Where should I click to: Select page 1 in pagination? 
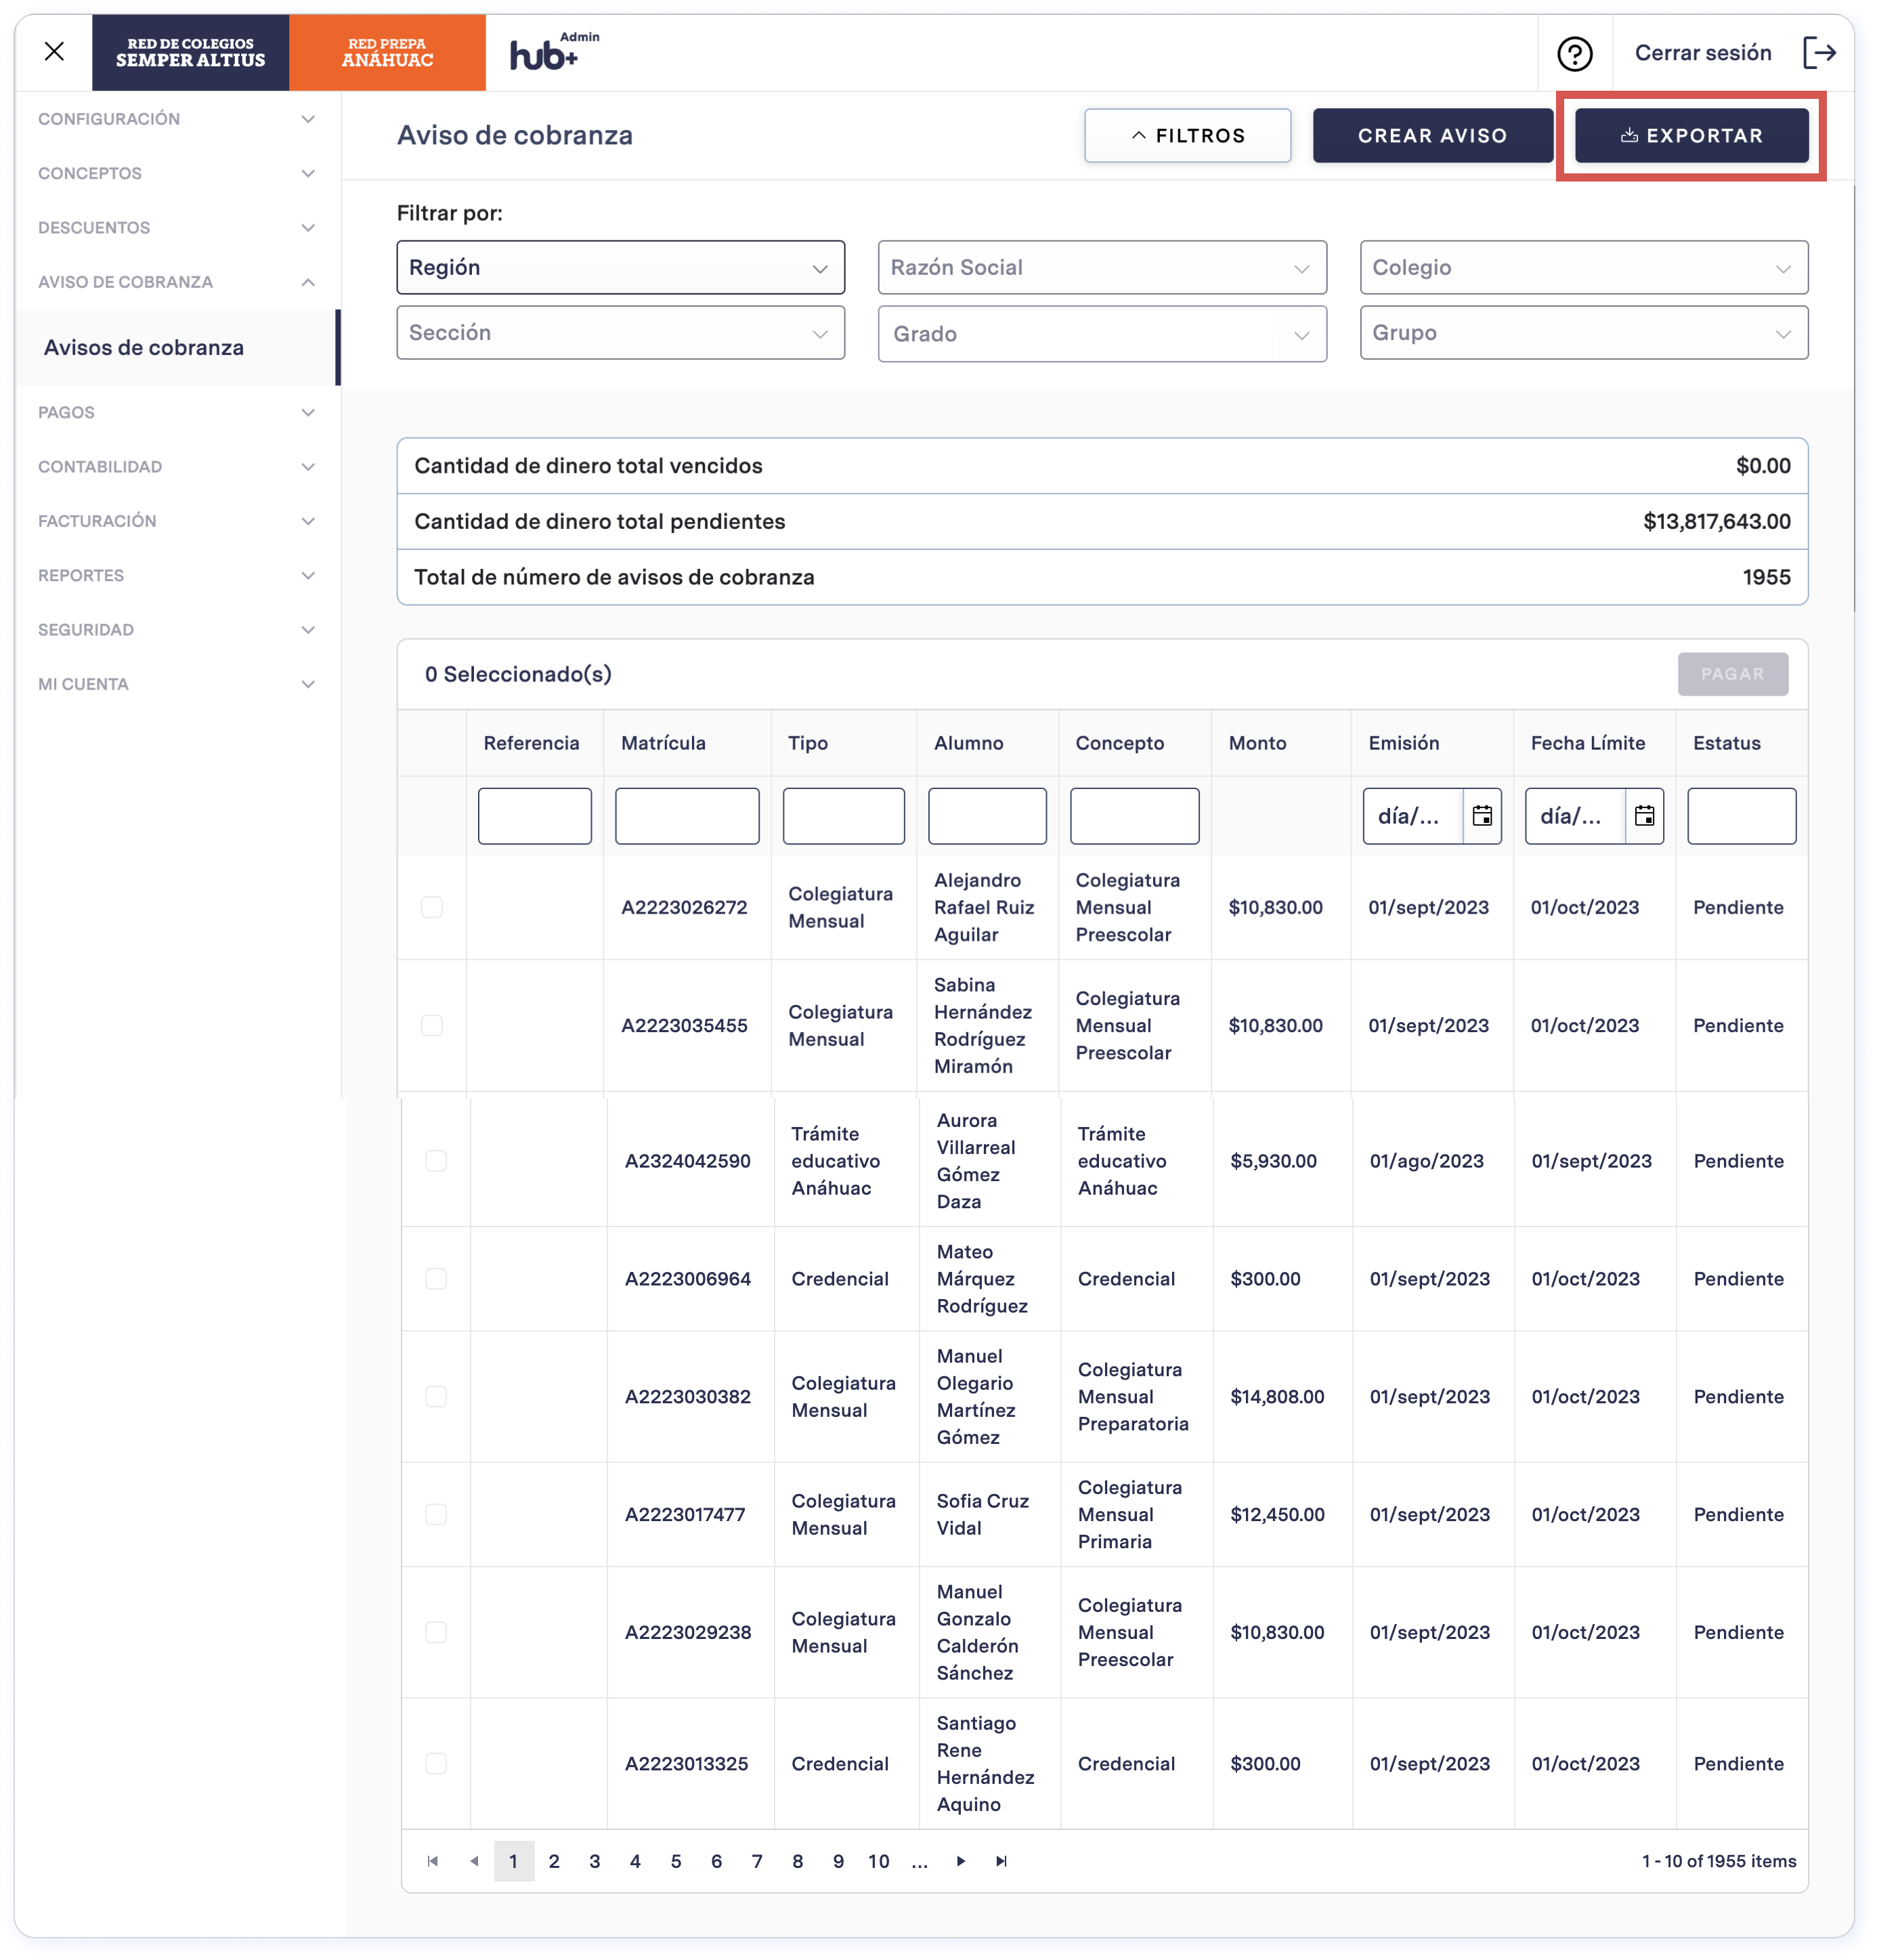click(x=513, y=1860)
